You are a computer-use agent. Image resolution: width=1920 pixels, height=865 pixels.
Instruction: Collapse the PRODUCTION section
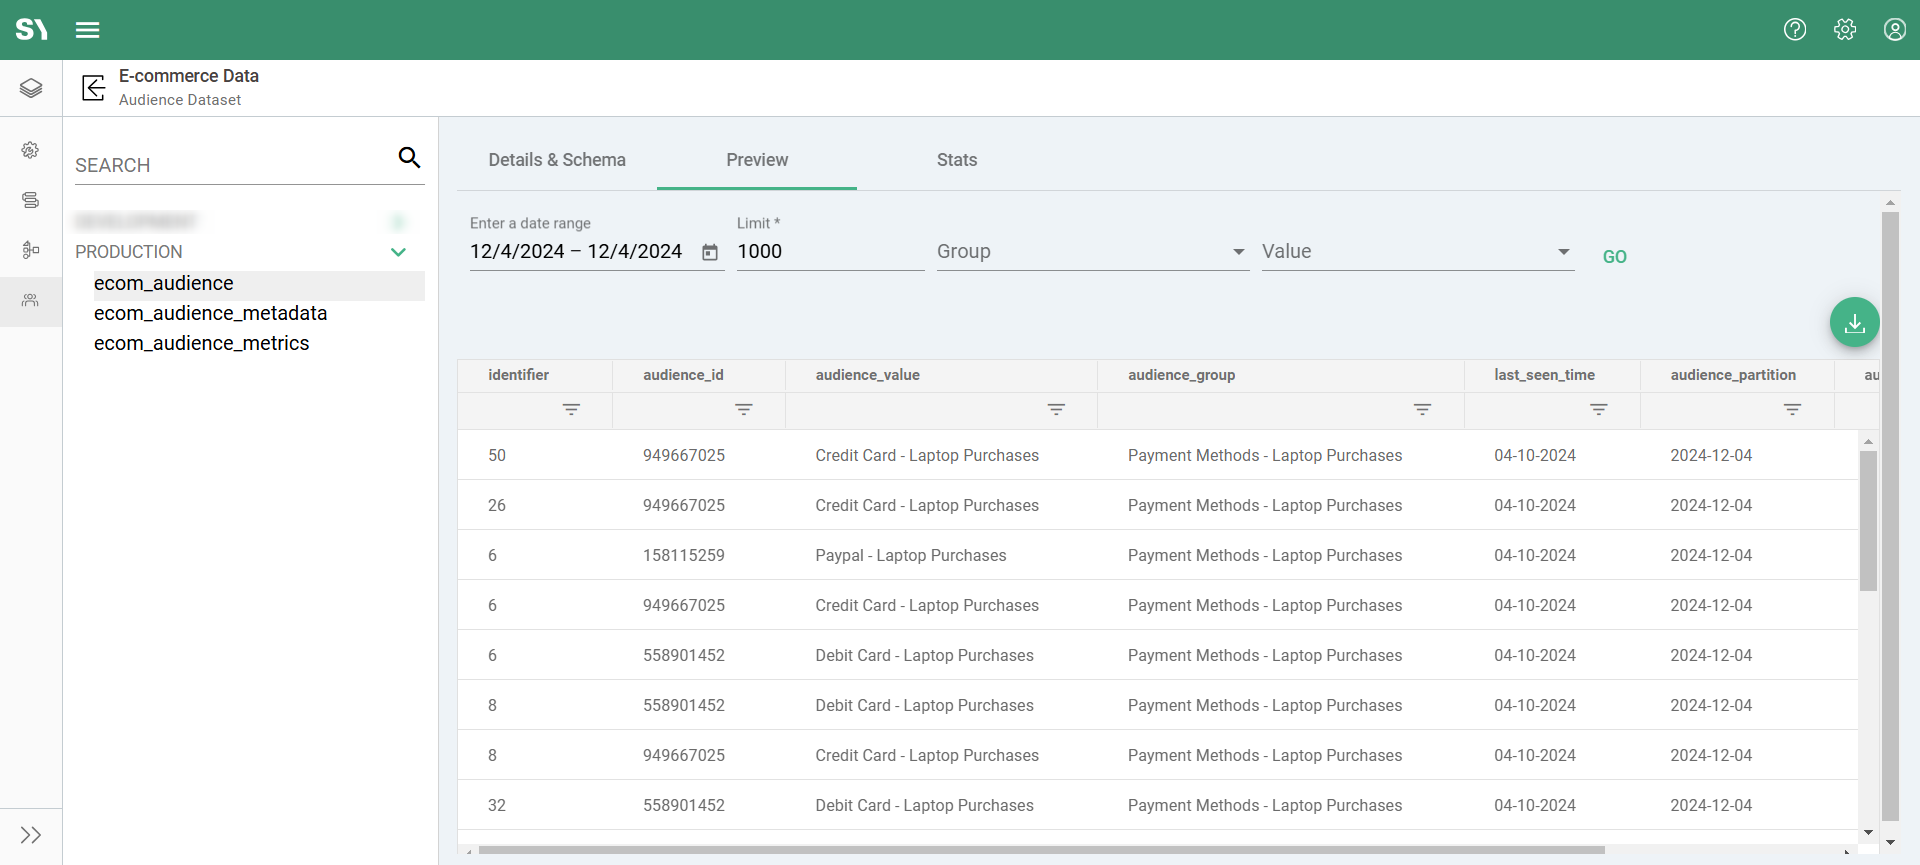coord(398,252)
